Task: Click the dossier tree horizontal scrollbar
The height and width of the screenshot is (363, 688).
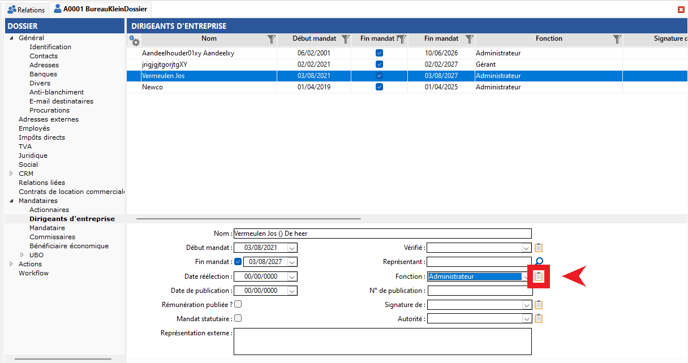Action: [x=63, y=359]
